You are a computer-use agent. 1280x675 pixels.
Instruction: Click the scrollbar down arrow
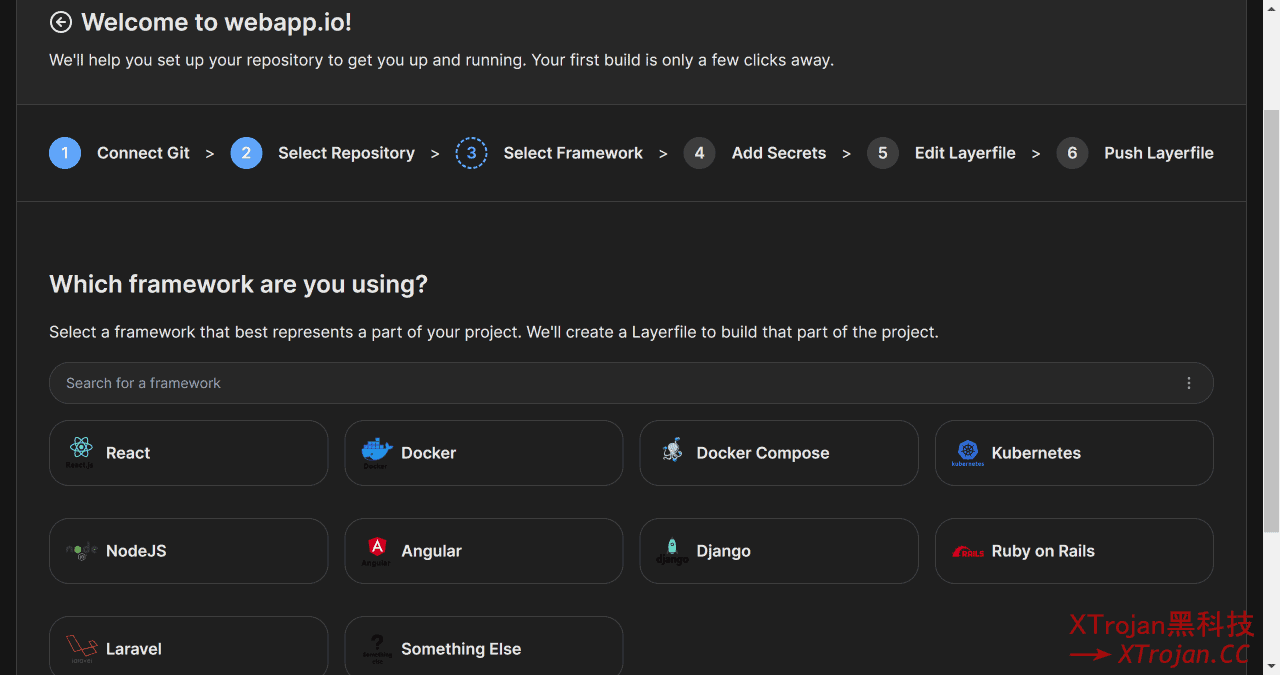tap(1271, 666)
